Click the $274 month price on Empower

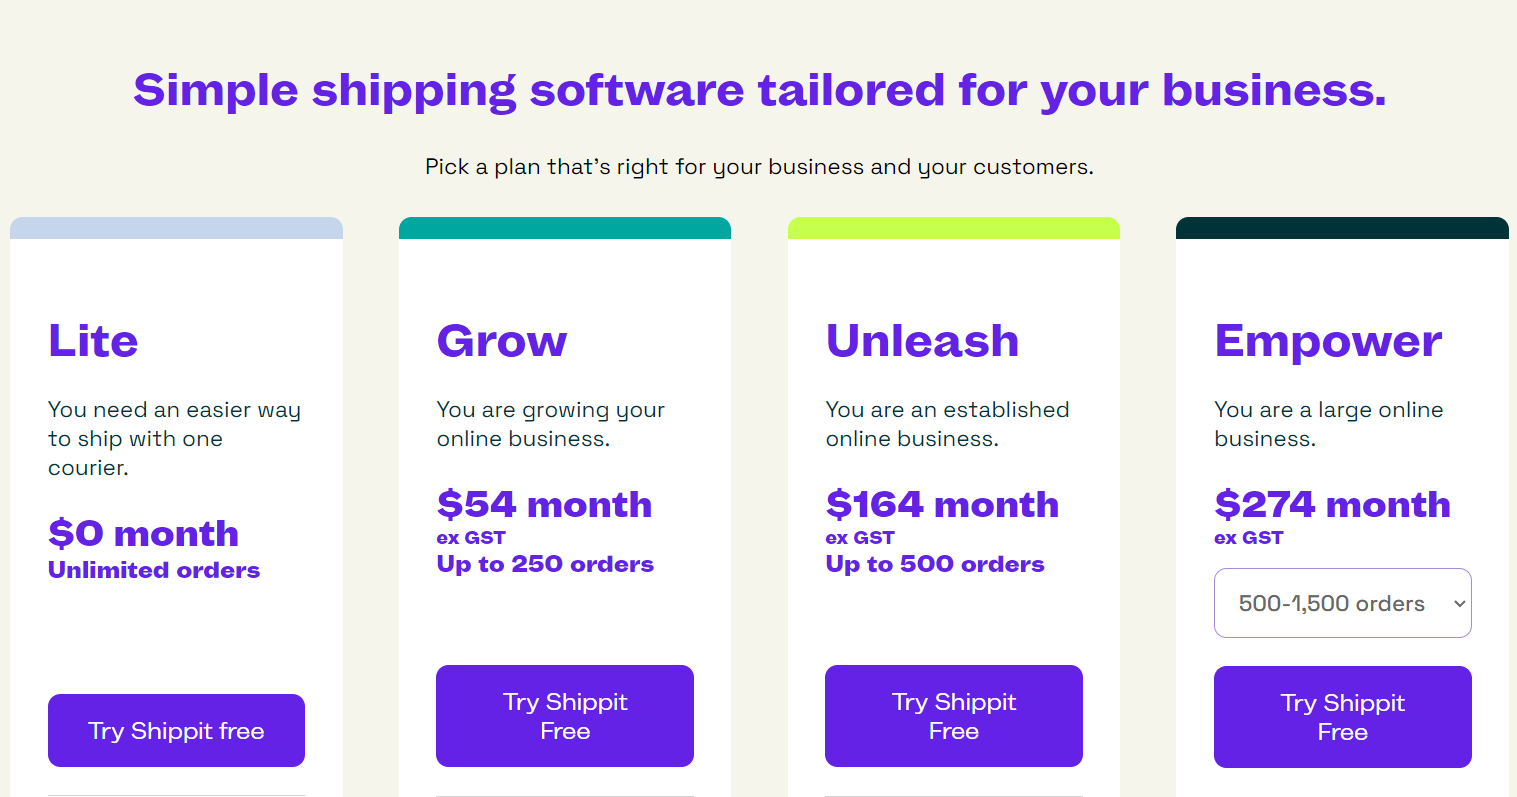[1332, 505]
